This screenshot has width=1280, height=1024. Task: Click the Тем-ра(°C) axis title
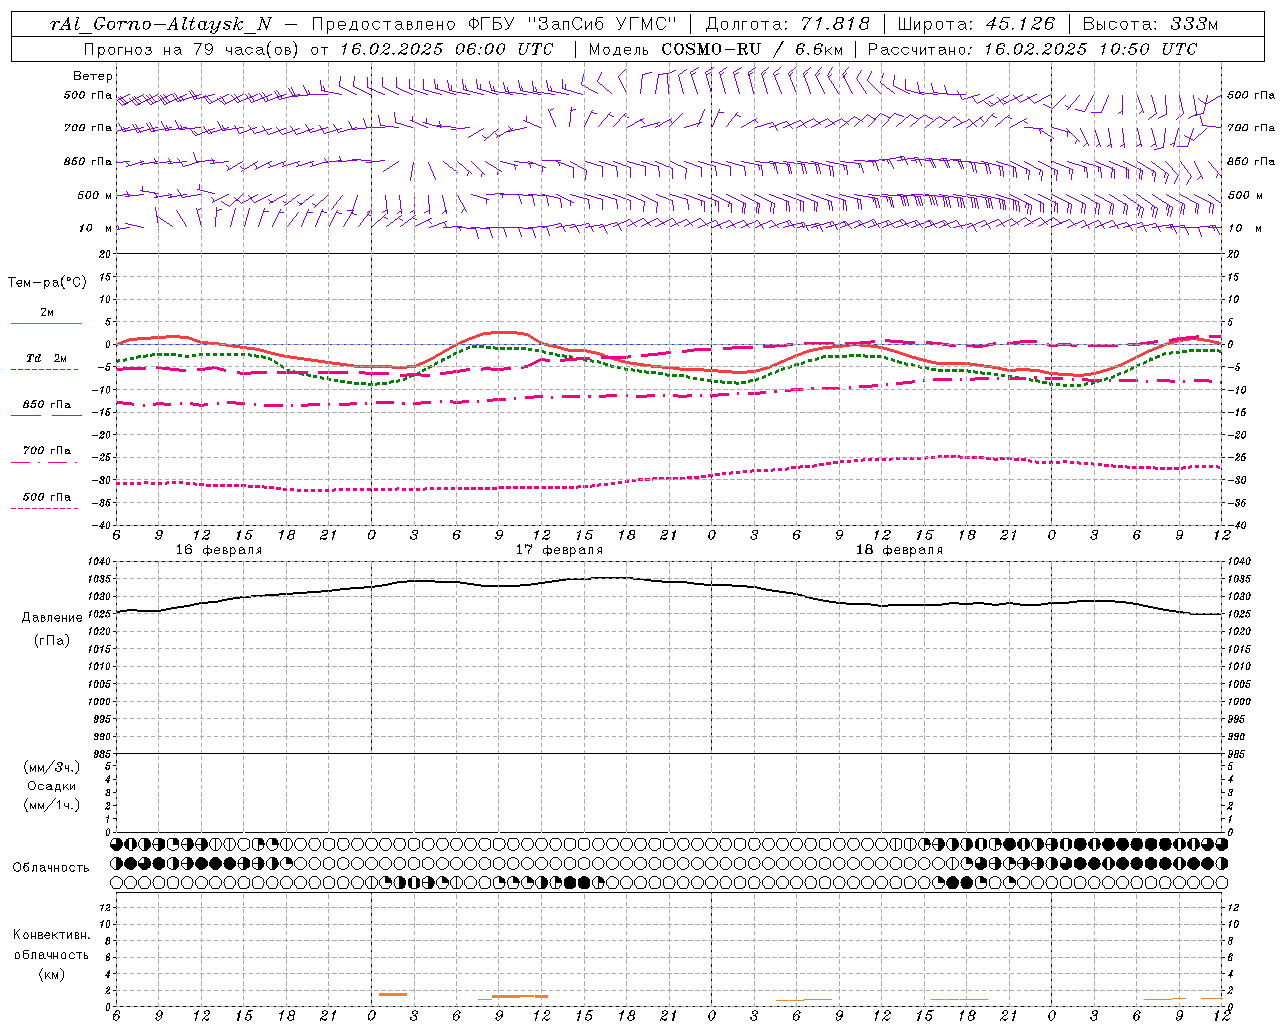[x=47, y=282]
